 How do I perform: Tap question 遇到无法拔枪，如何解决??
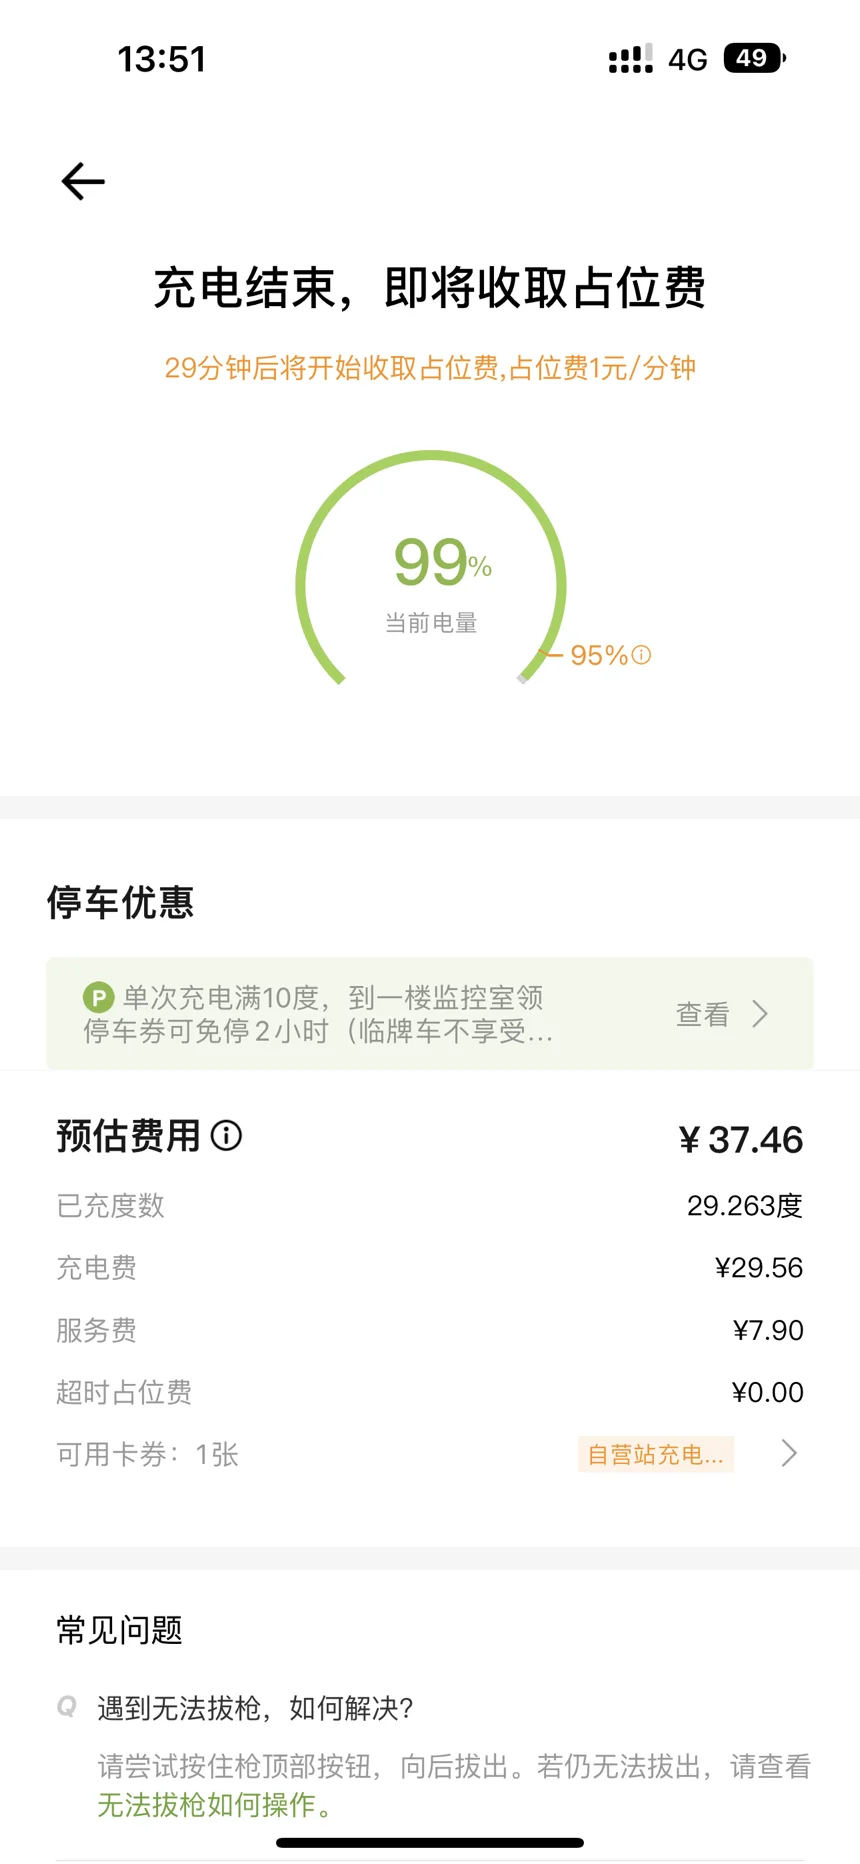(255, 1708)
